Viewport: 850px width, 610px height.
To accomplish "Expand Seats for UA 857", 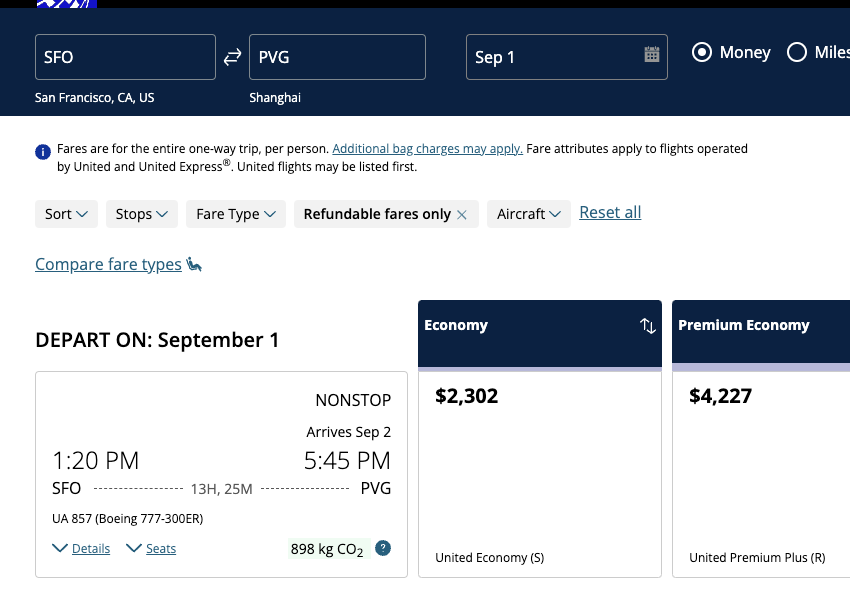I will click(x=151, y=548).
